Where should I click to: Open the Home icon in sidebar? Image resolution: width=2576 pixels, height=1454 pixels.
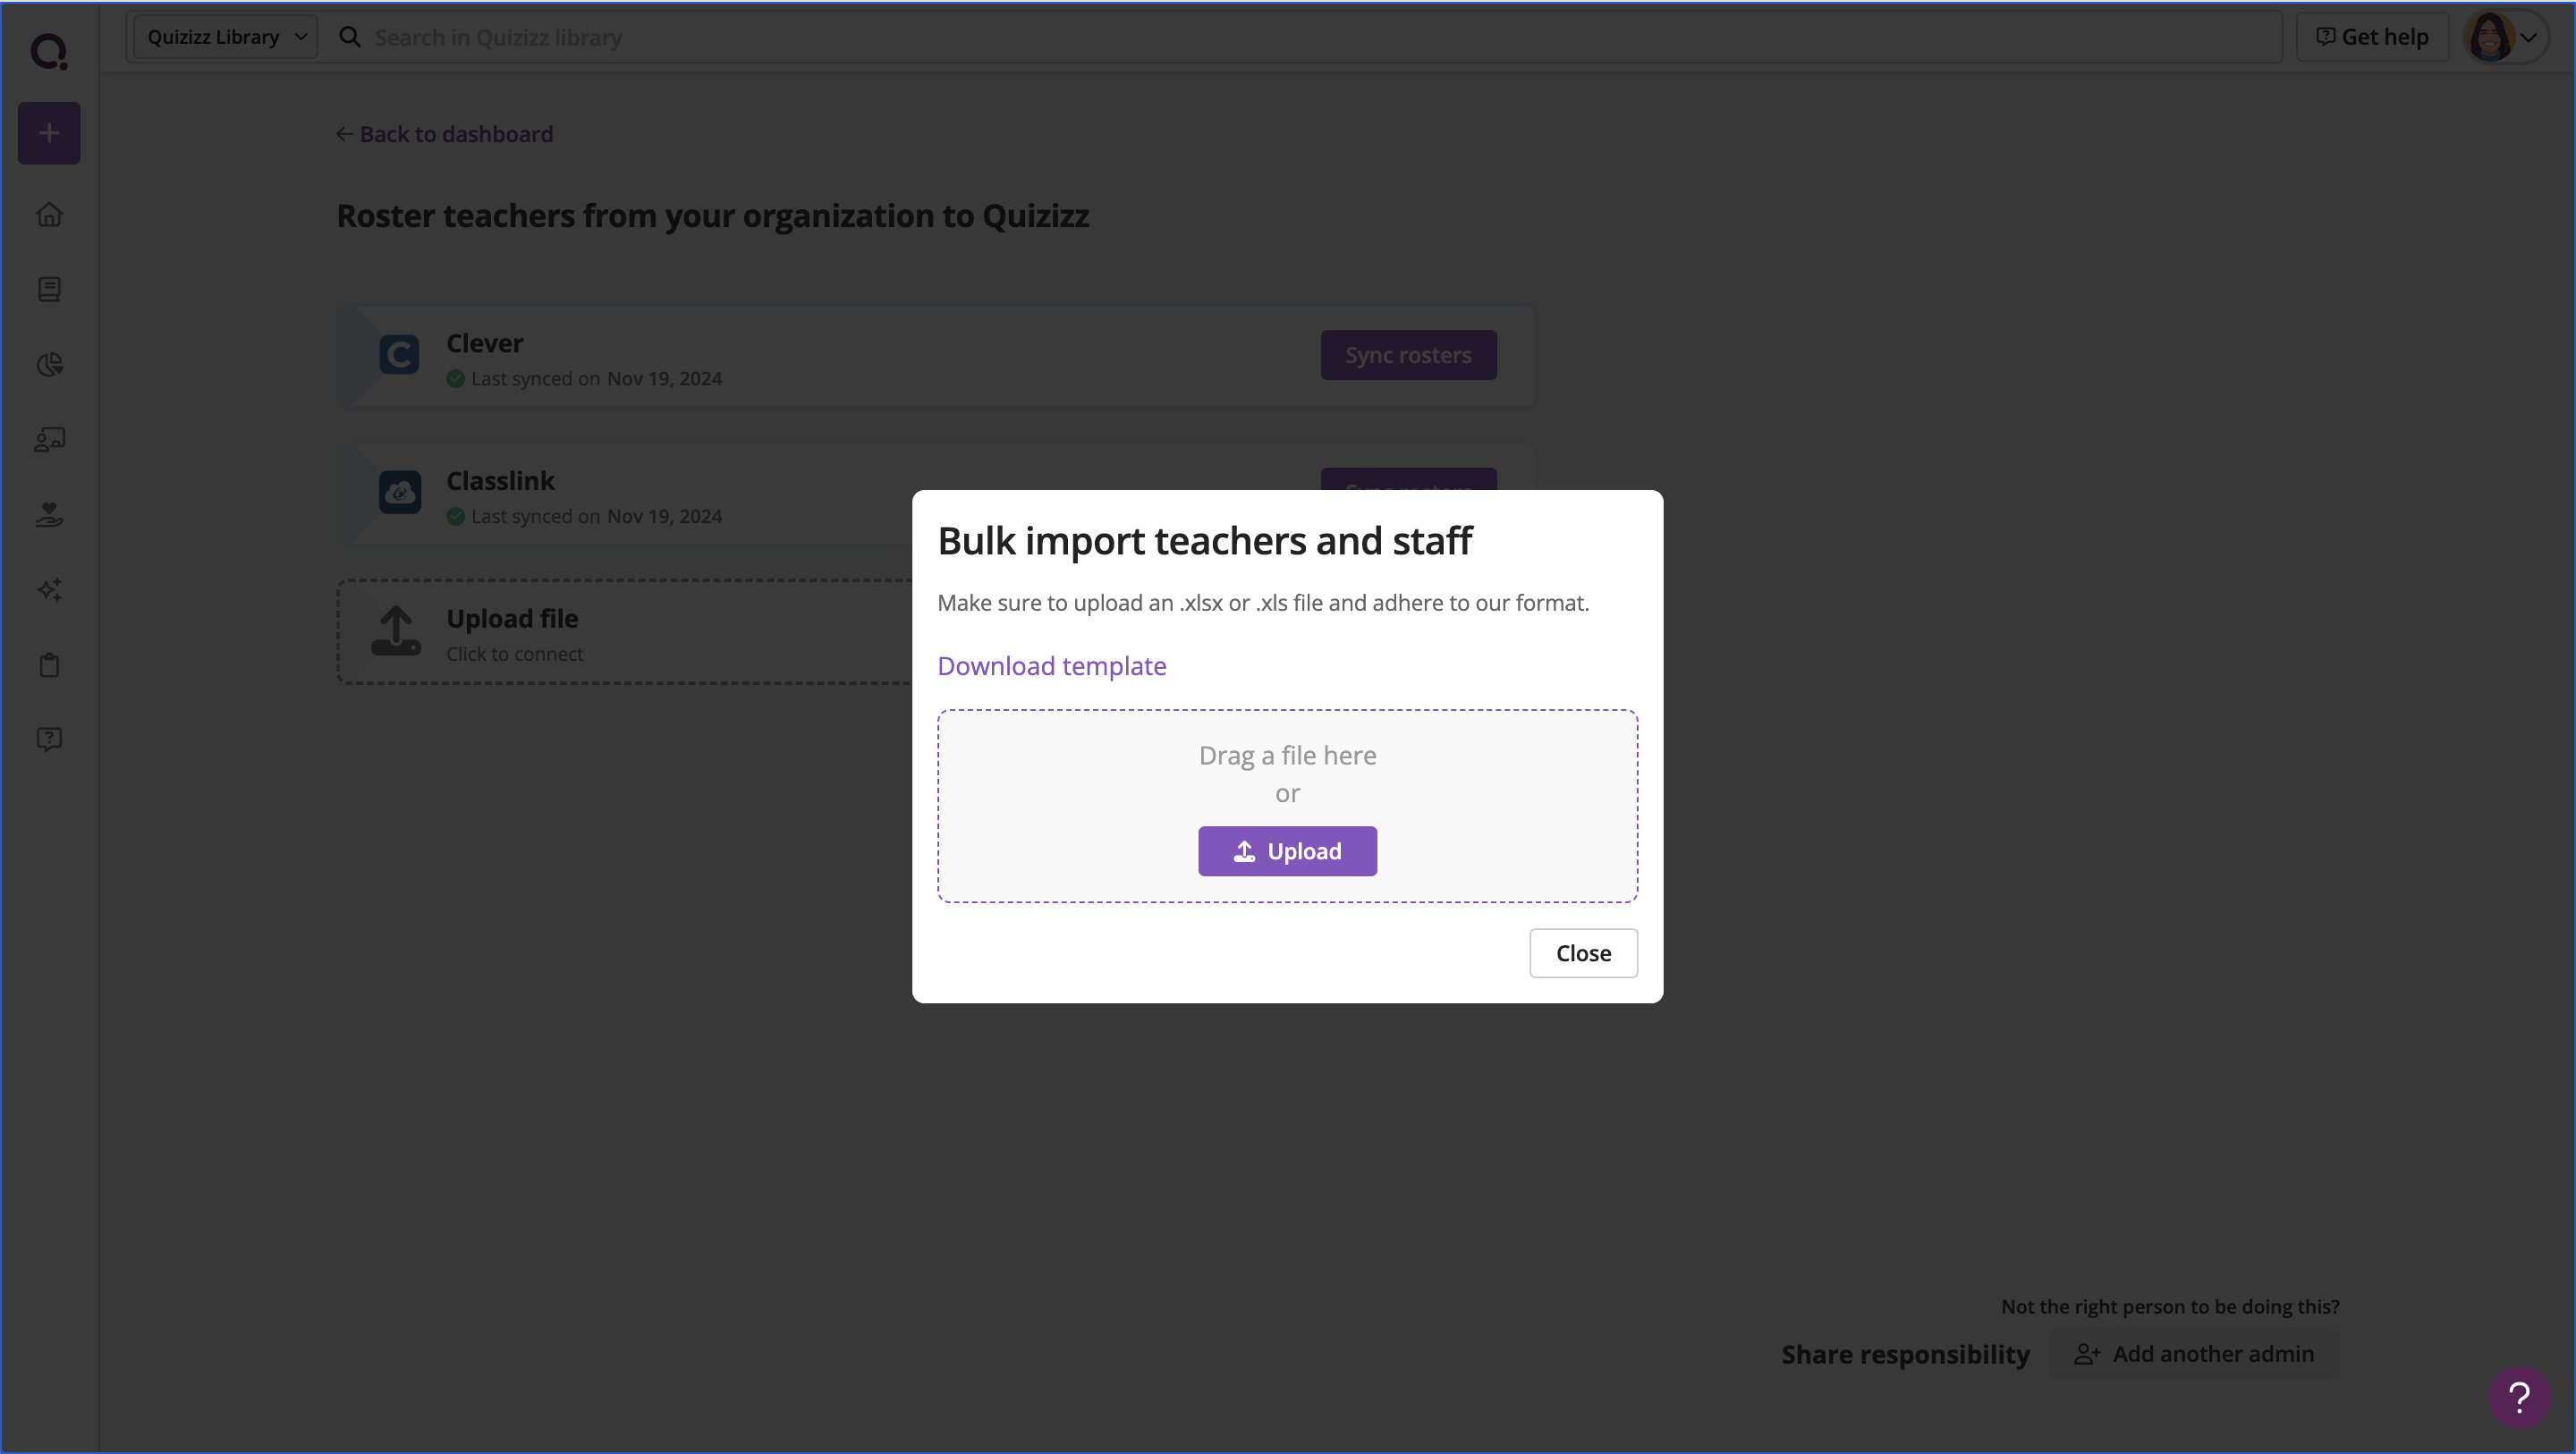click(x=49, y=214)
